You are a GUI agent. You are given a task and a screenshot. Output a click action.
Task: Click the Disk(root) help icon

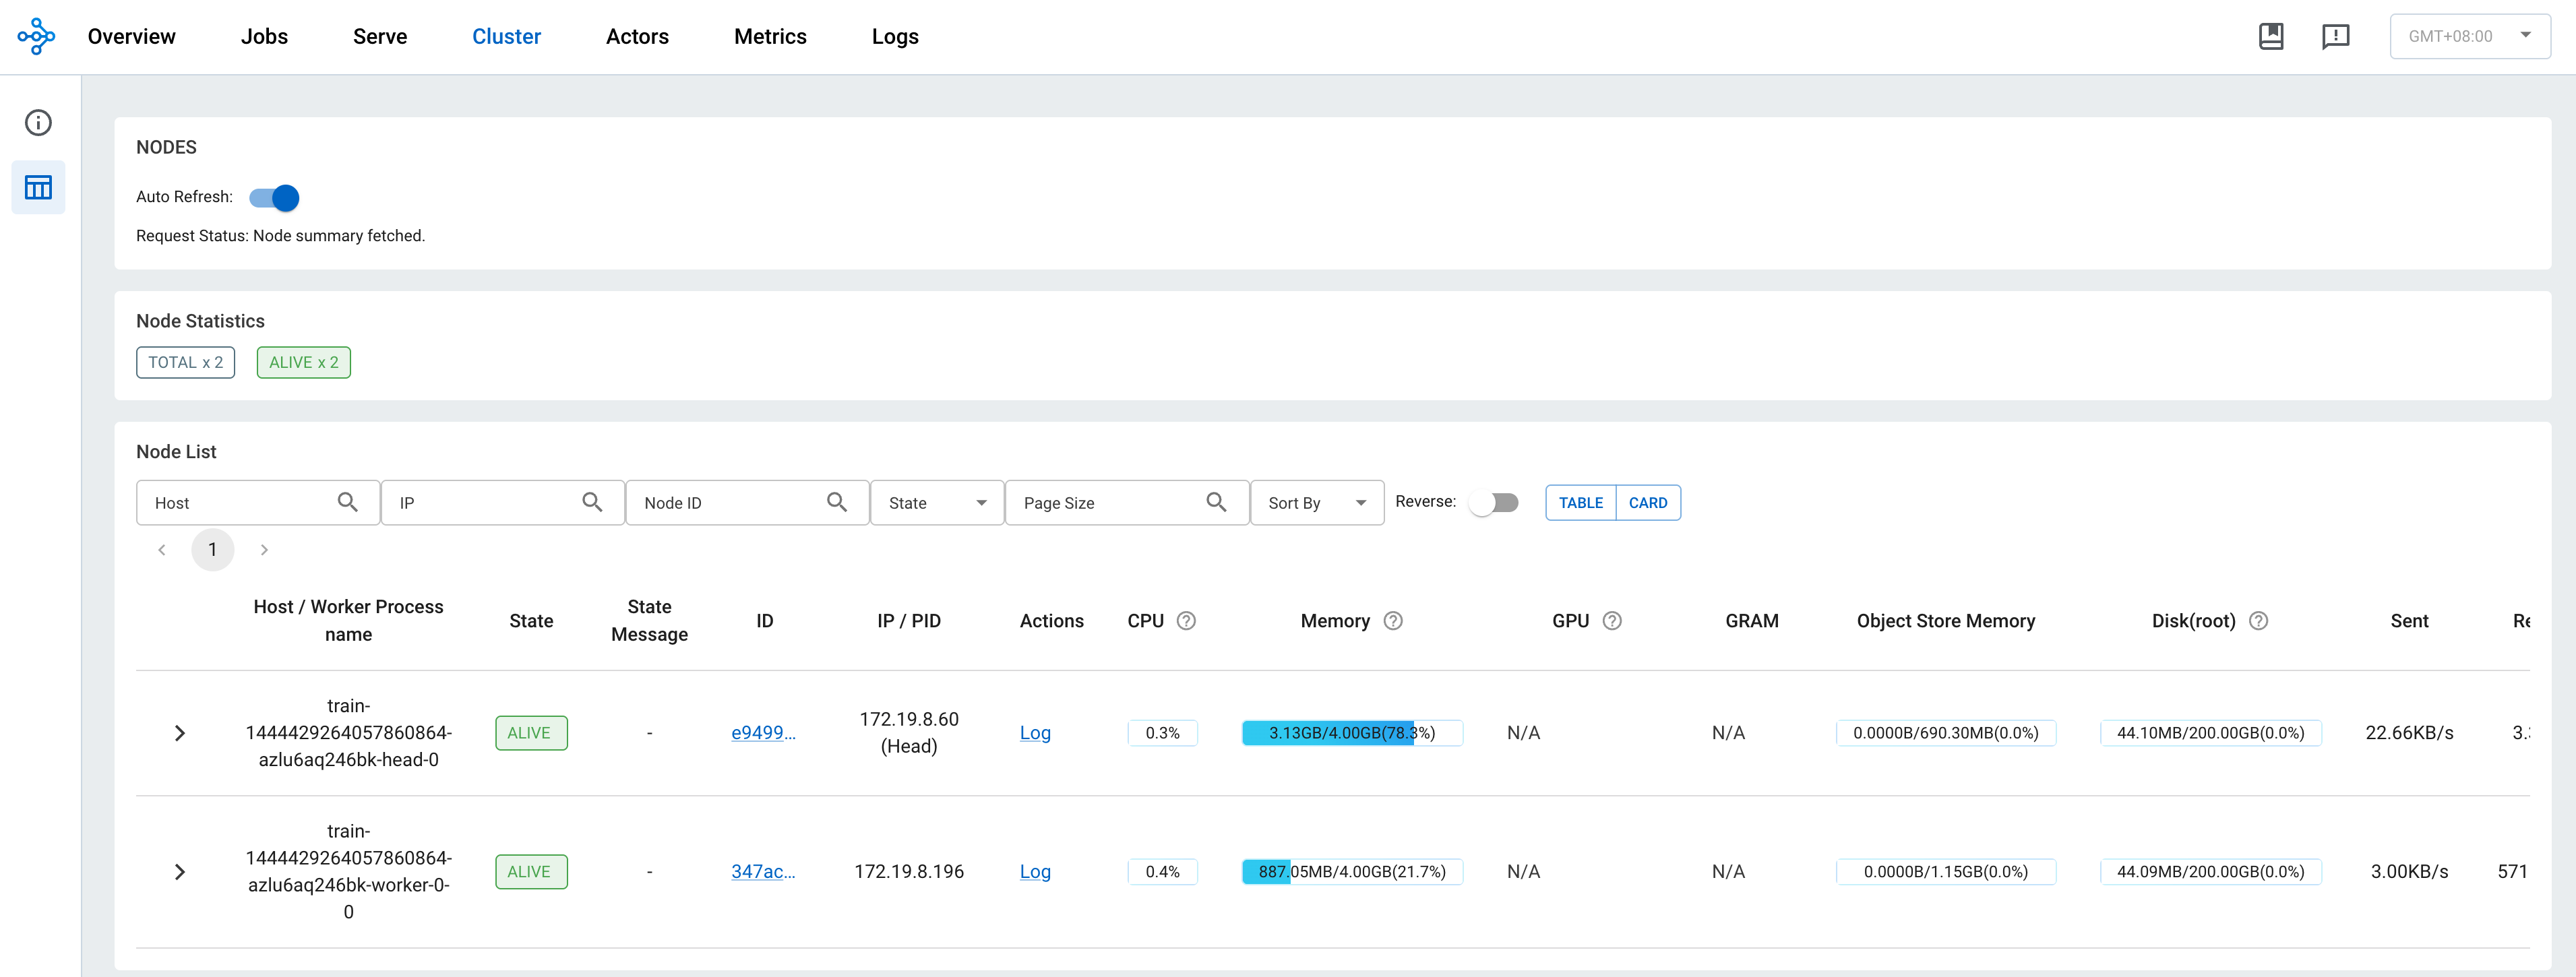point(2258,621)
